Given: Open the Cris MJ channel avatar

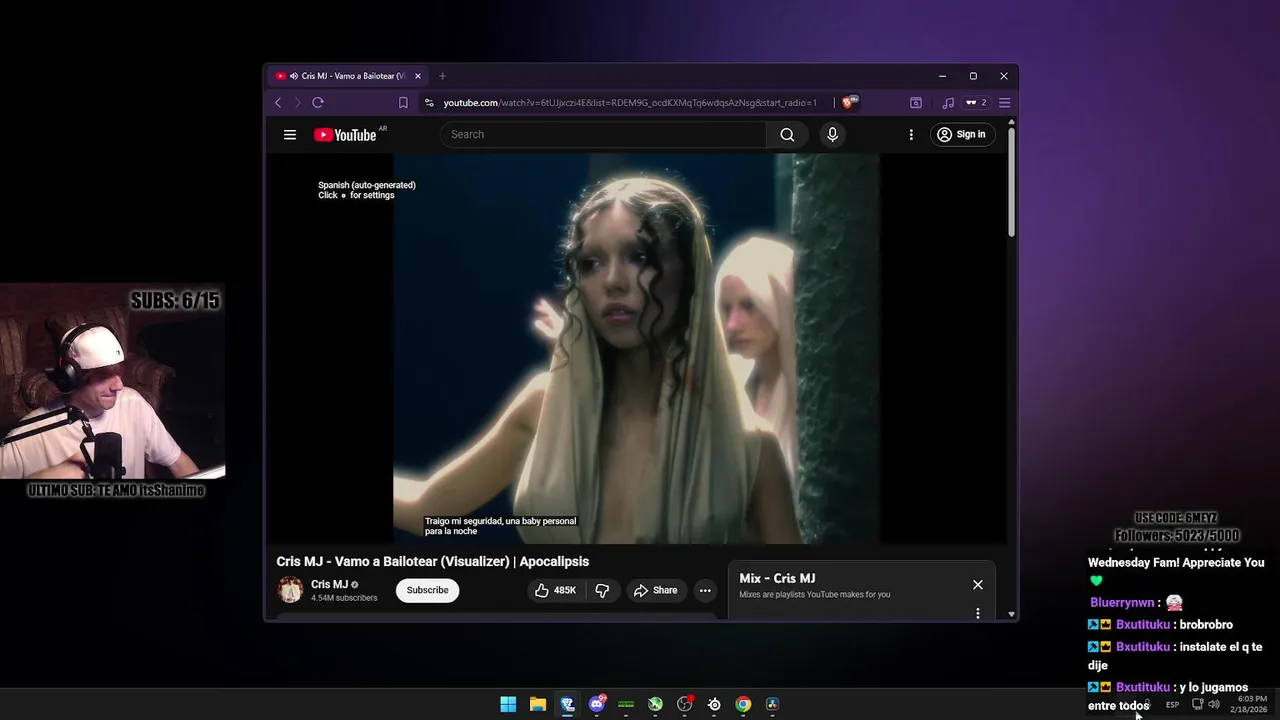Looking at the screenshot, I should pyautogui.click(x=290, y=590).
